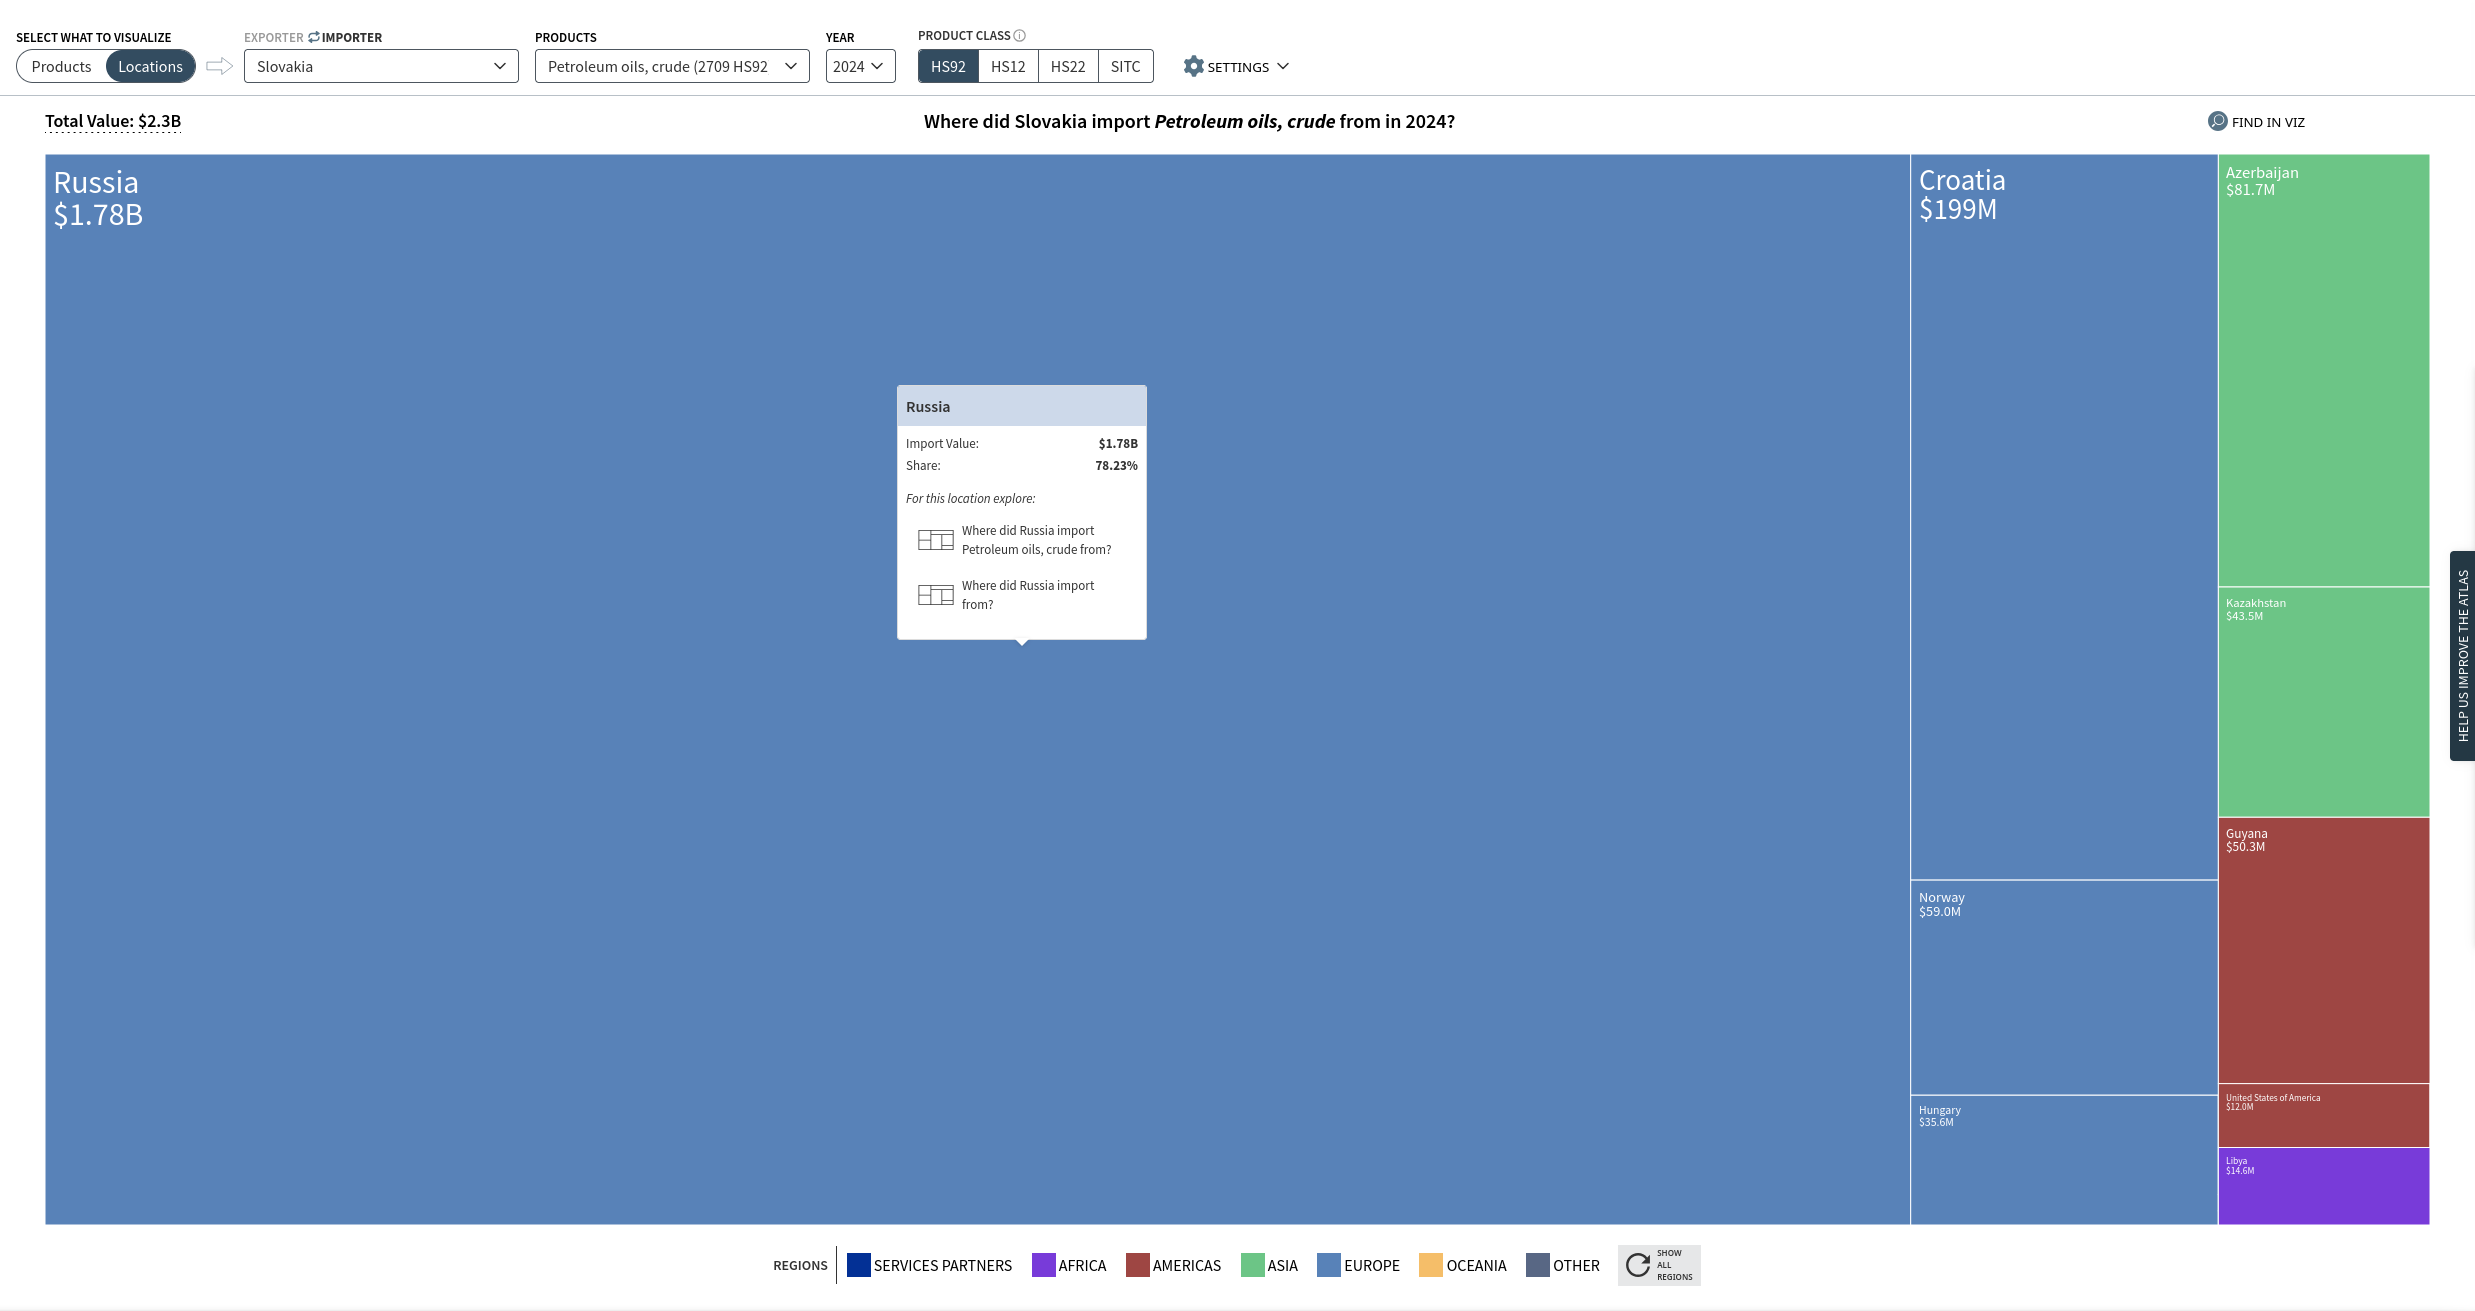Click the Show All Regions reset icon
Viewport: 2475px width, 1311px height.
(1638, 1265)
